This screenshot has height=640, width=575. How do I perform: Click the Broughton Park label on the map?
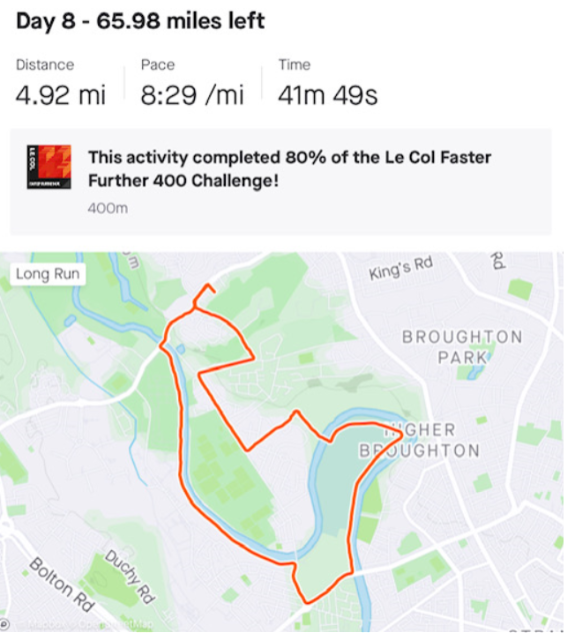(x=462, y=347)
